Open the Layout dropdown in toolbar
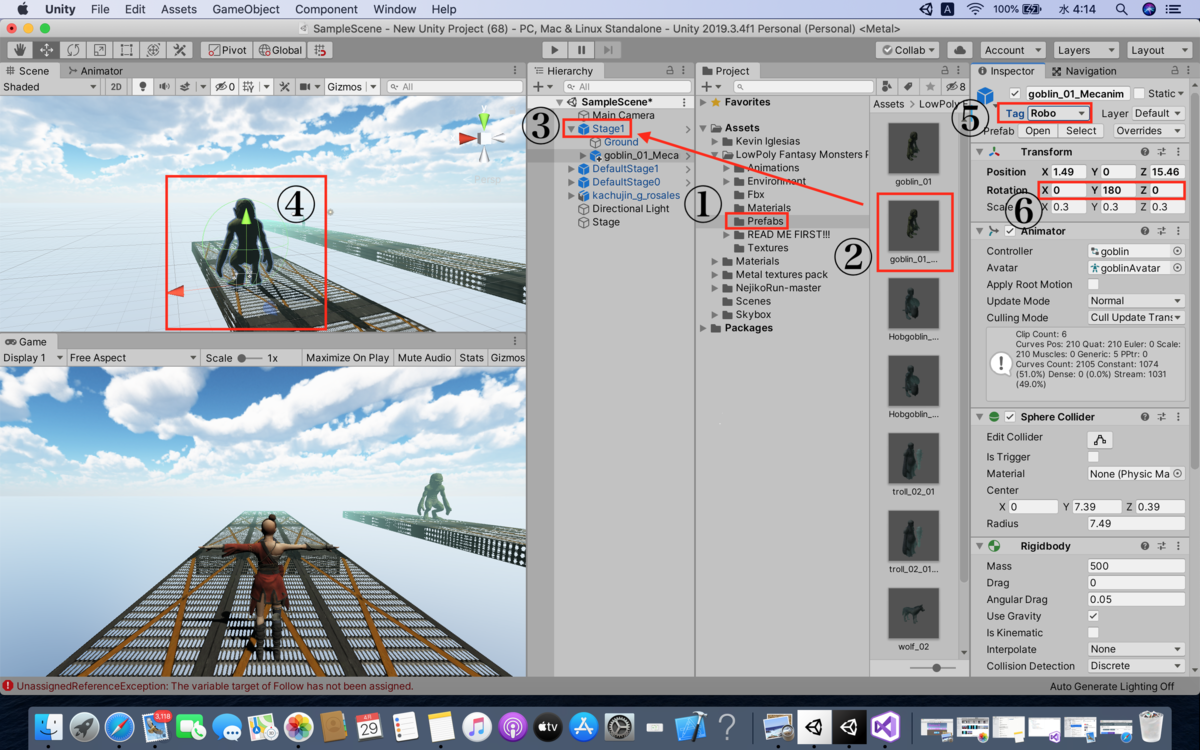 tap(1159, 50)
